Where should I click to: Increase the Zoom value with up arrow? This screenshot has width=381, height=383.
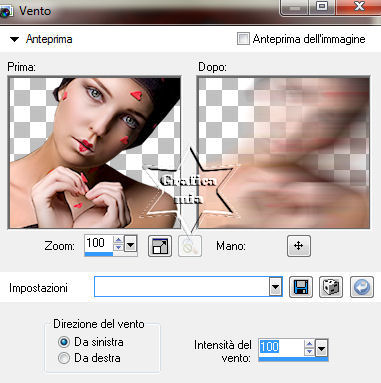coord(118,239)
